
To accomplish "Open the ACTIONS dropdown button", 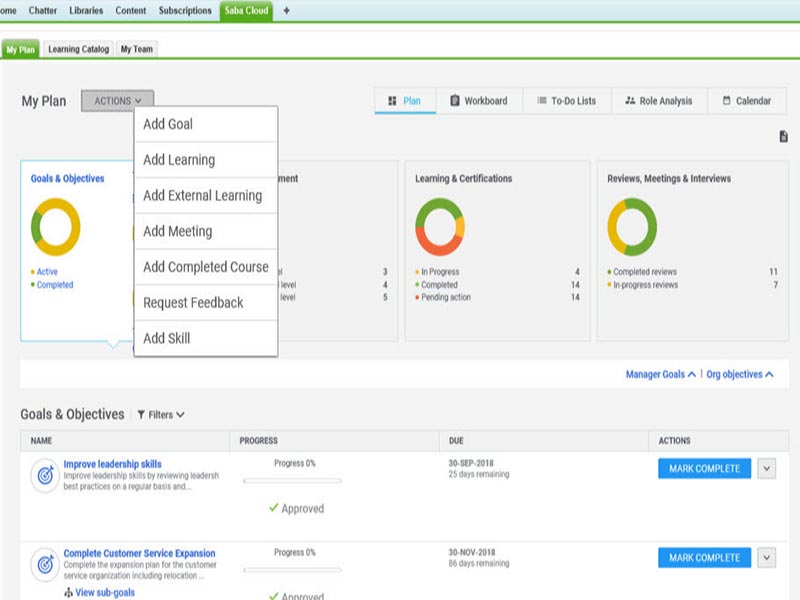I will [x=118, y=101].
